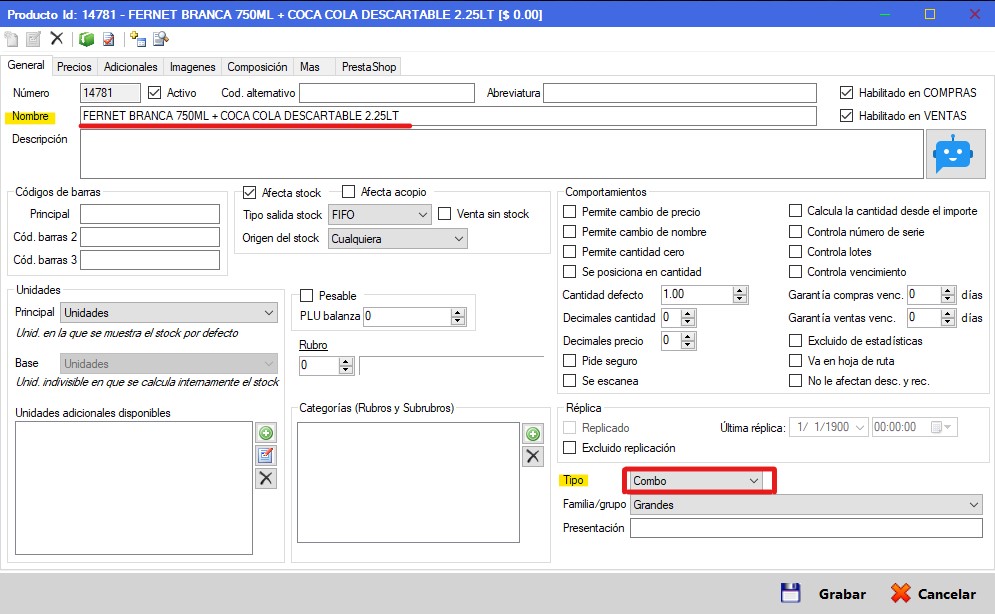Open the blue robot assistant button
The height and width of the screenshot is (614, 995).
click(x=955, y=154)
